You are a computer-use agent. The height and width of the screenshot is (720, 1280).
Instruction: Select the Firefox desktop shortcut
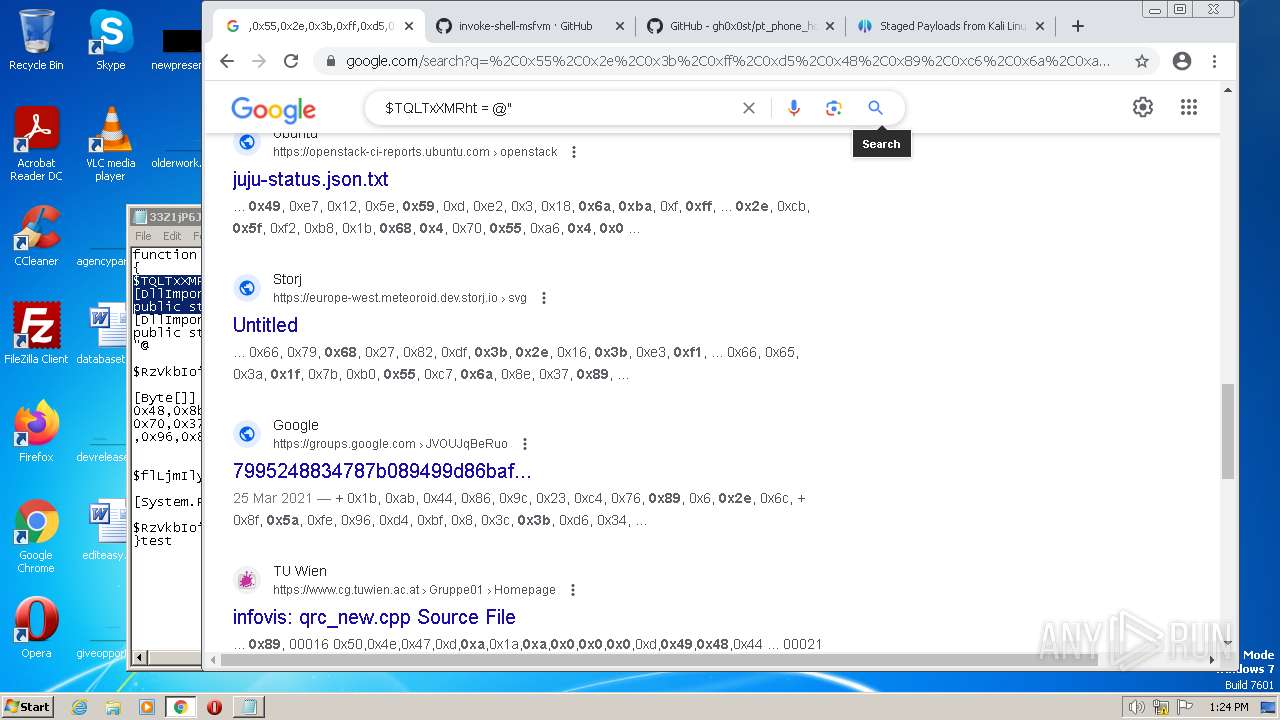[36, 432]
